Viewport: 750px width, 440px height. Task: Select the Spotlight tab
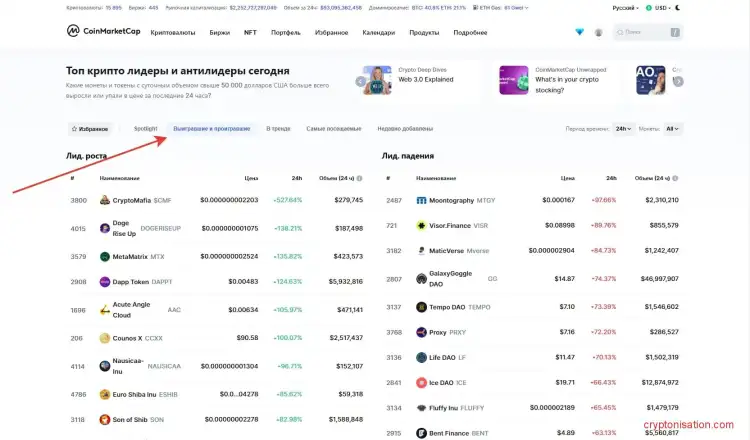coord(145,129)
